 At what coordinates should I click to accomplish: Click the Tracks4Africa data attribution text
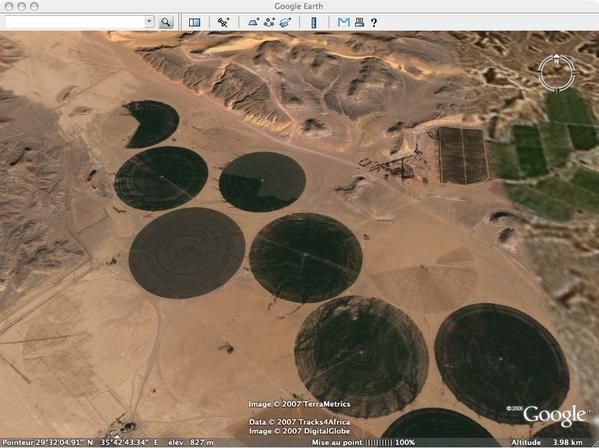[300, 422]
